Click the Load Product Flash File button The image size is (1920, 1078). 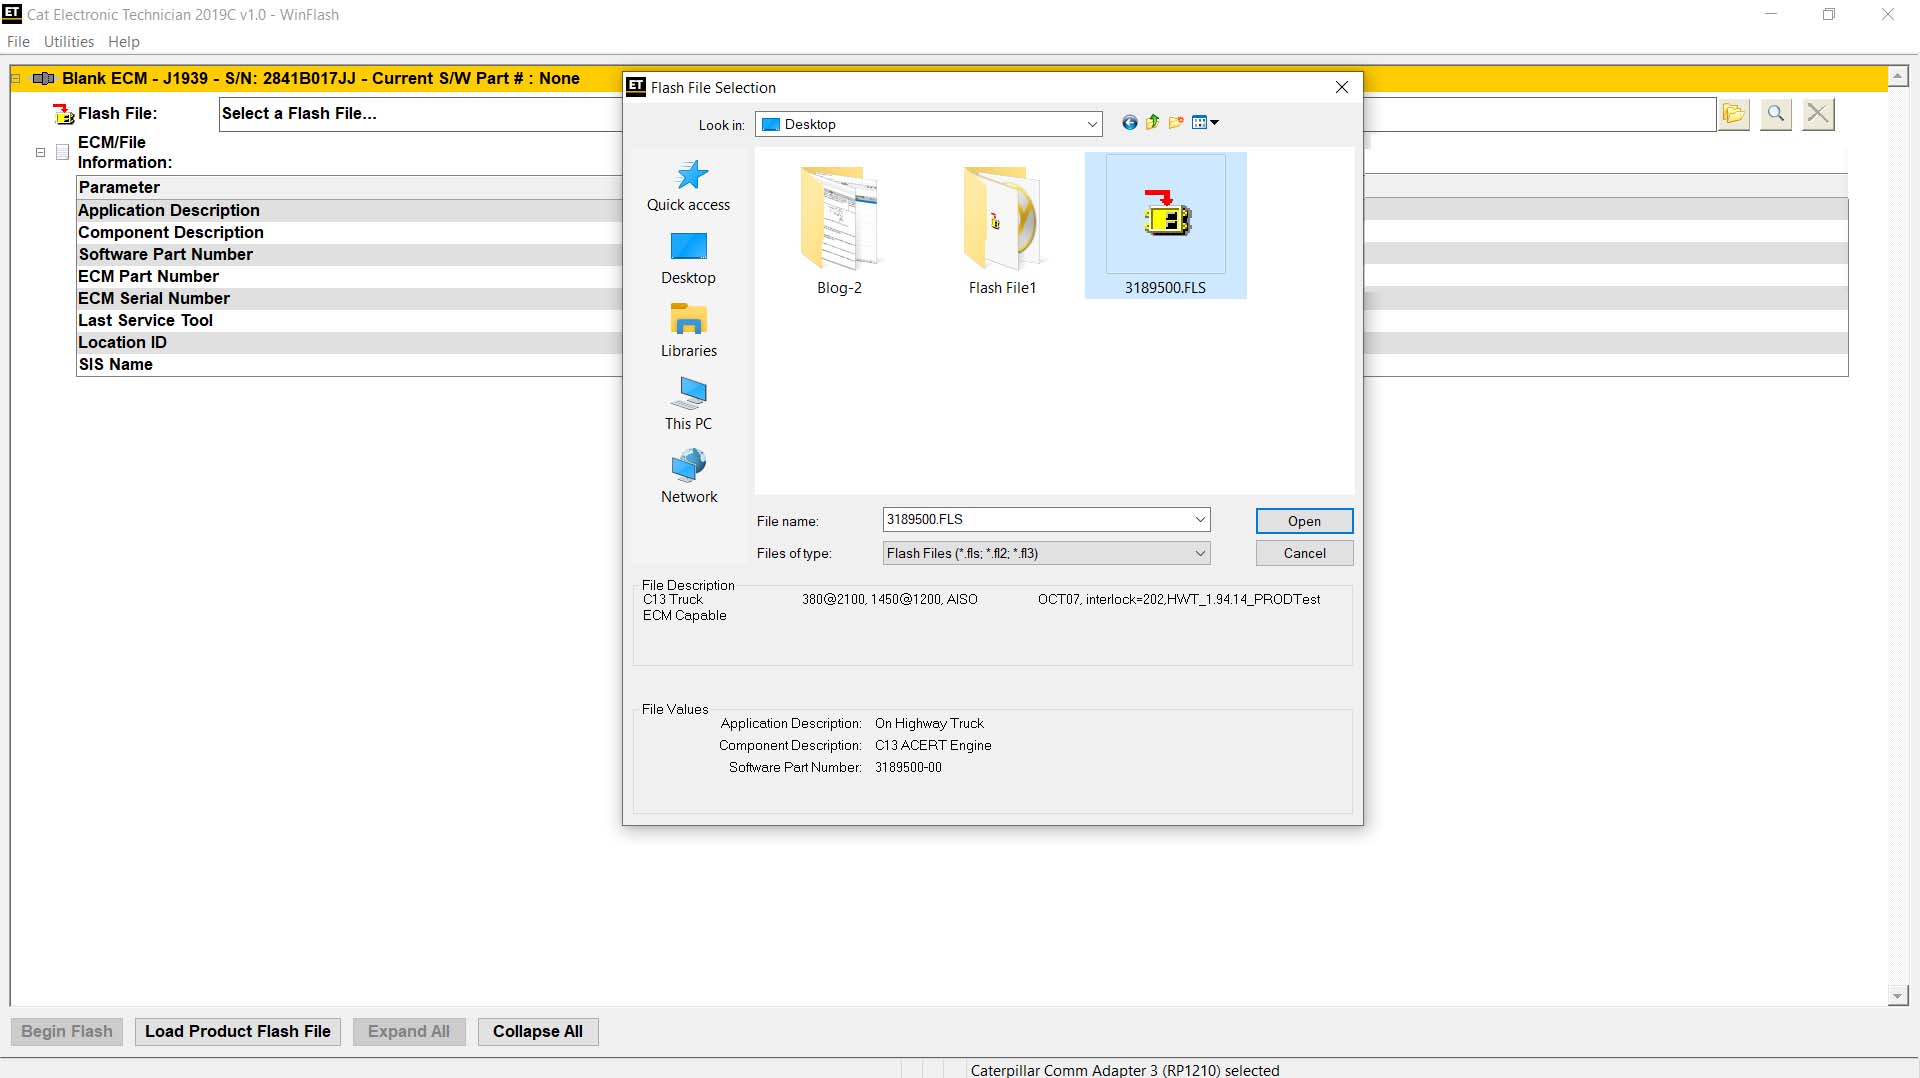click(237, 1031)
